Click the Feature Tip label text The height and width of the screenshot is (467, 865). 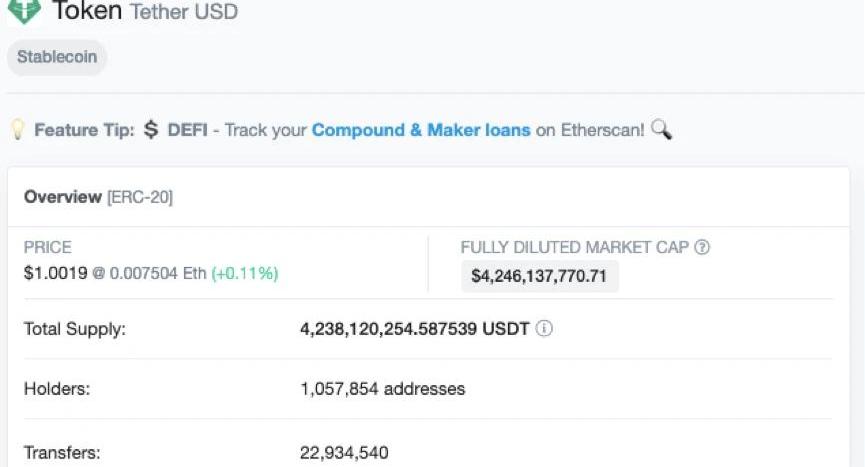pyautogui.click(x=84, y=130)
